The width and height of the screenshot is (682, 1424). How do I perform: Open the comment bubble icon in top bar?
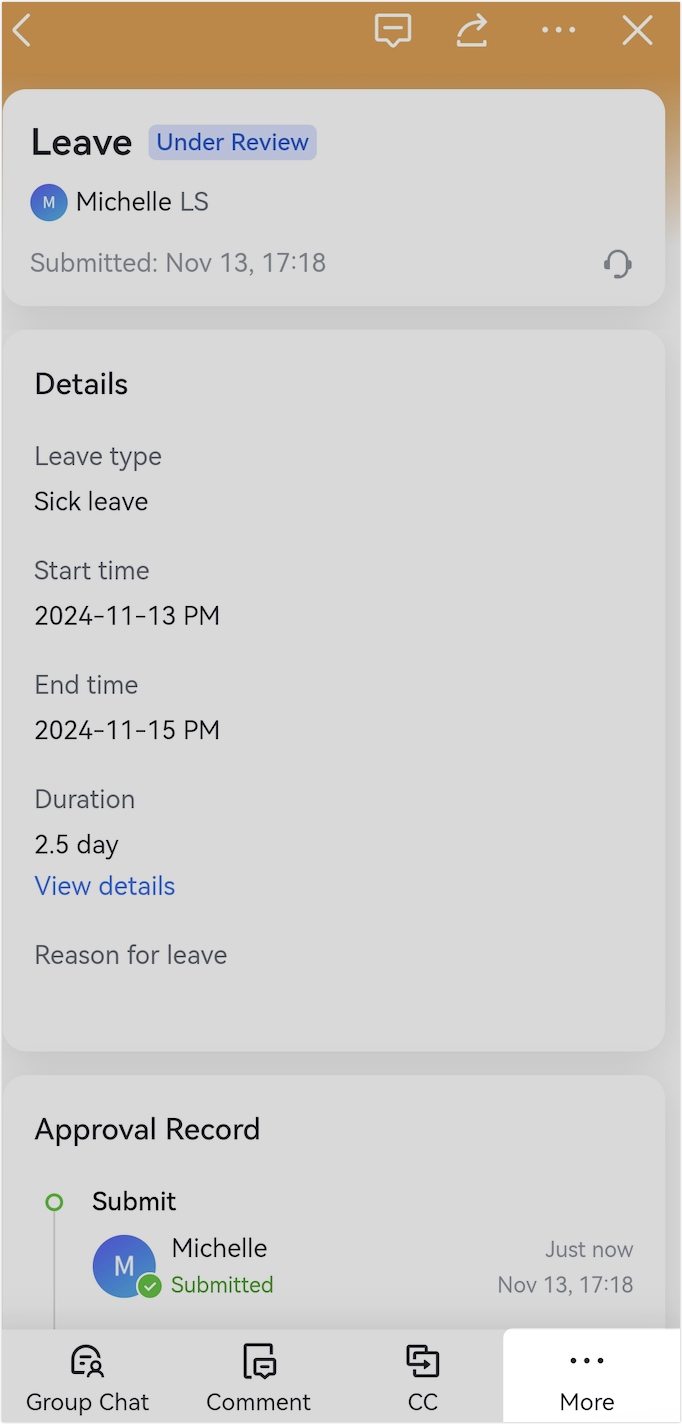(x=392, y=30)
